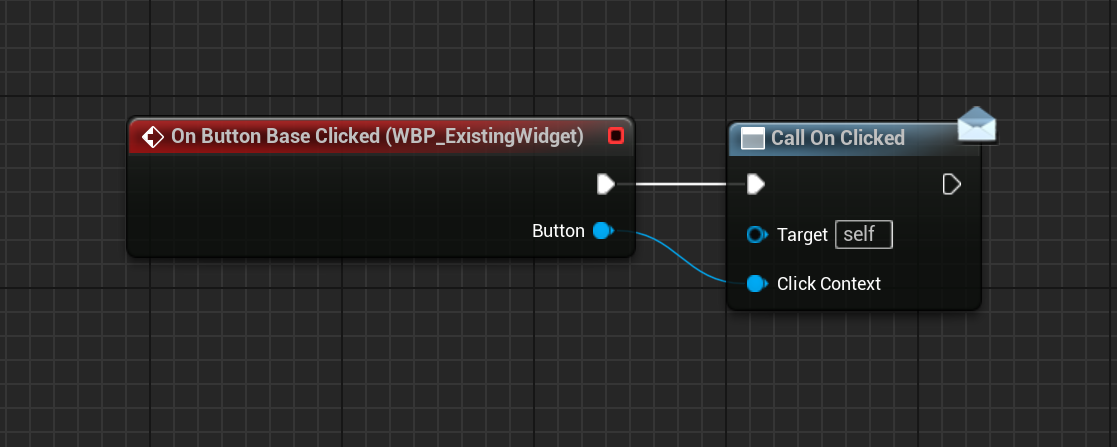Click the blue wire from Button to Click Context

click(680, 257)
